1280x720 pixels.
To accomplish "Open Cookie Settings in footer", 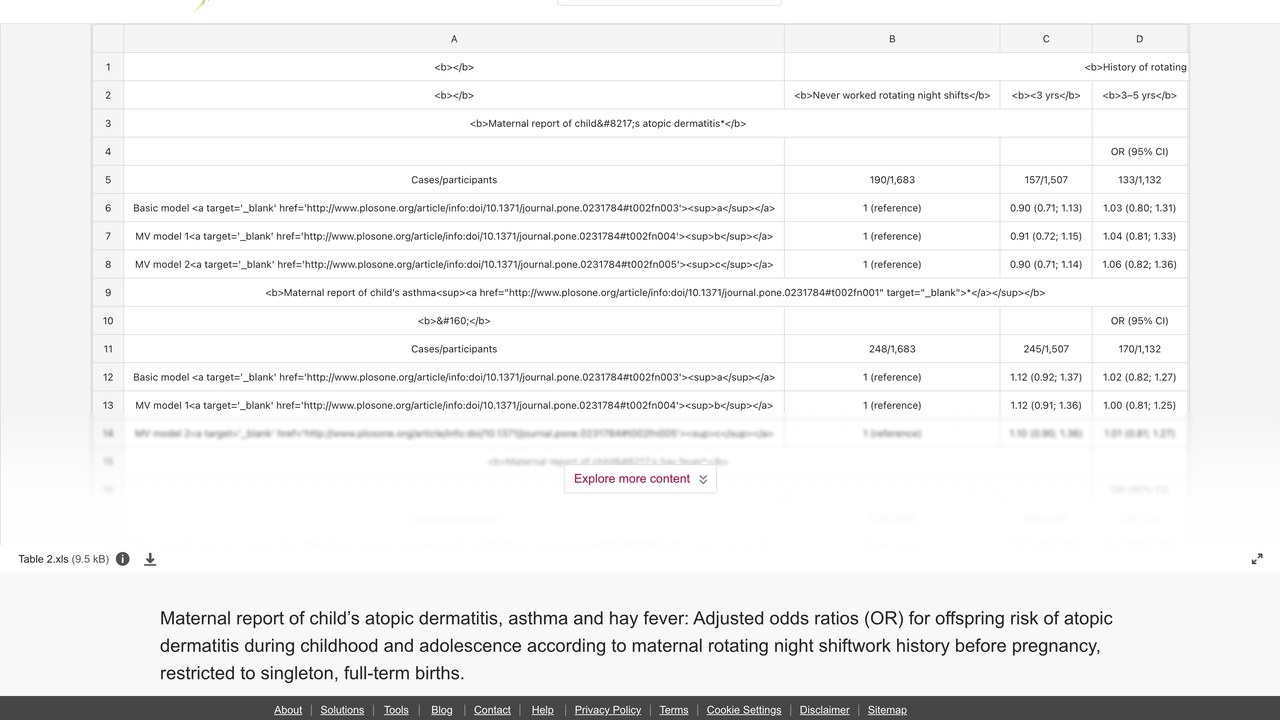I will [x=744, y=710].
